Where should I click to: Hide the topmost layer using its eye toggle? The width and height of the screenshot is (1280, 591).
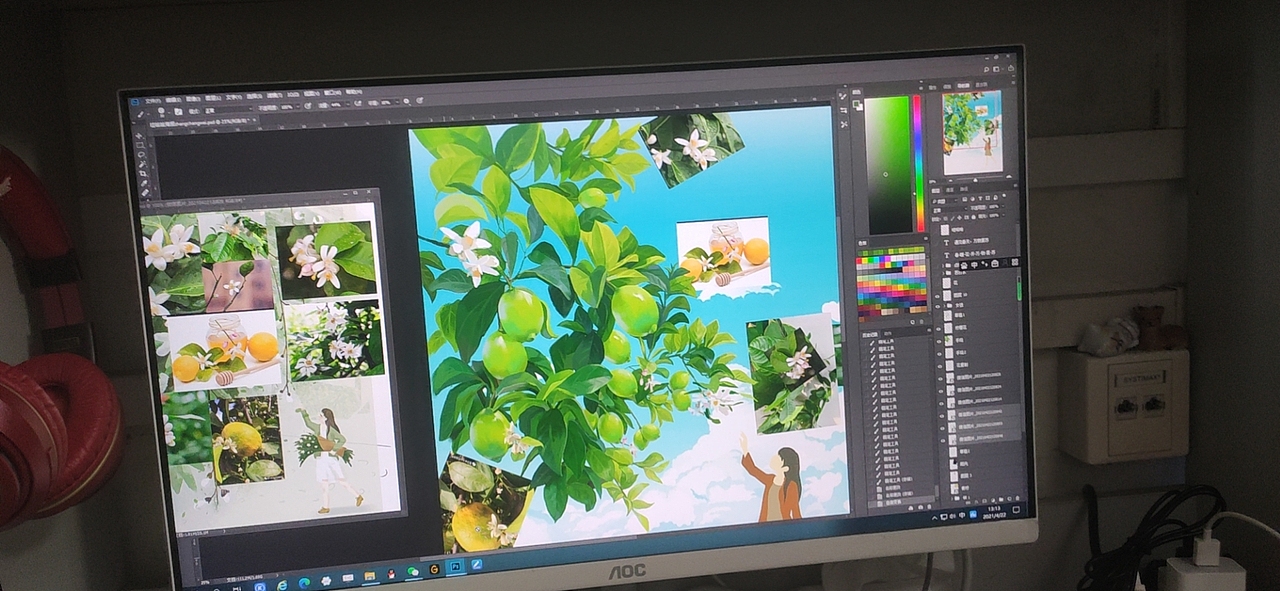935,229
